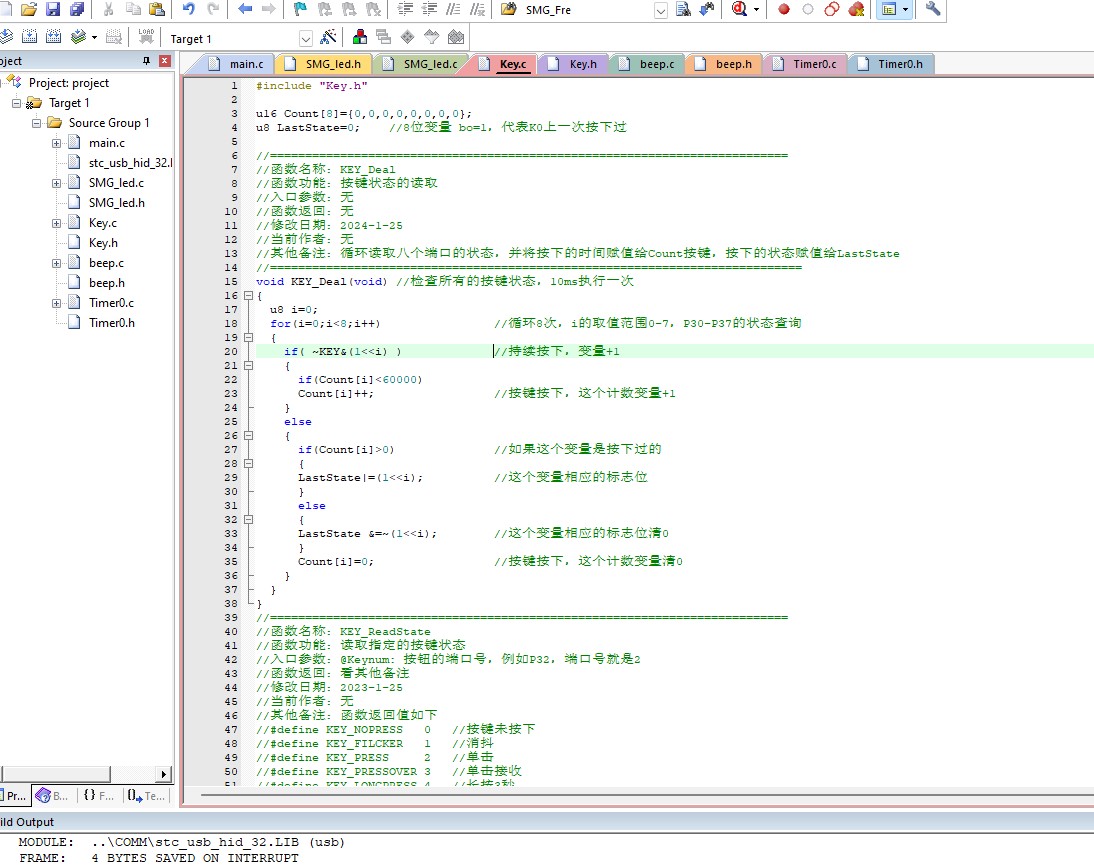The image size is (1094, 865).
Task: Open Options for Target wand
Action: tap(328, 37)
